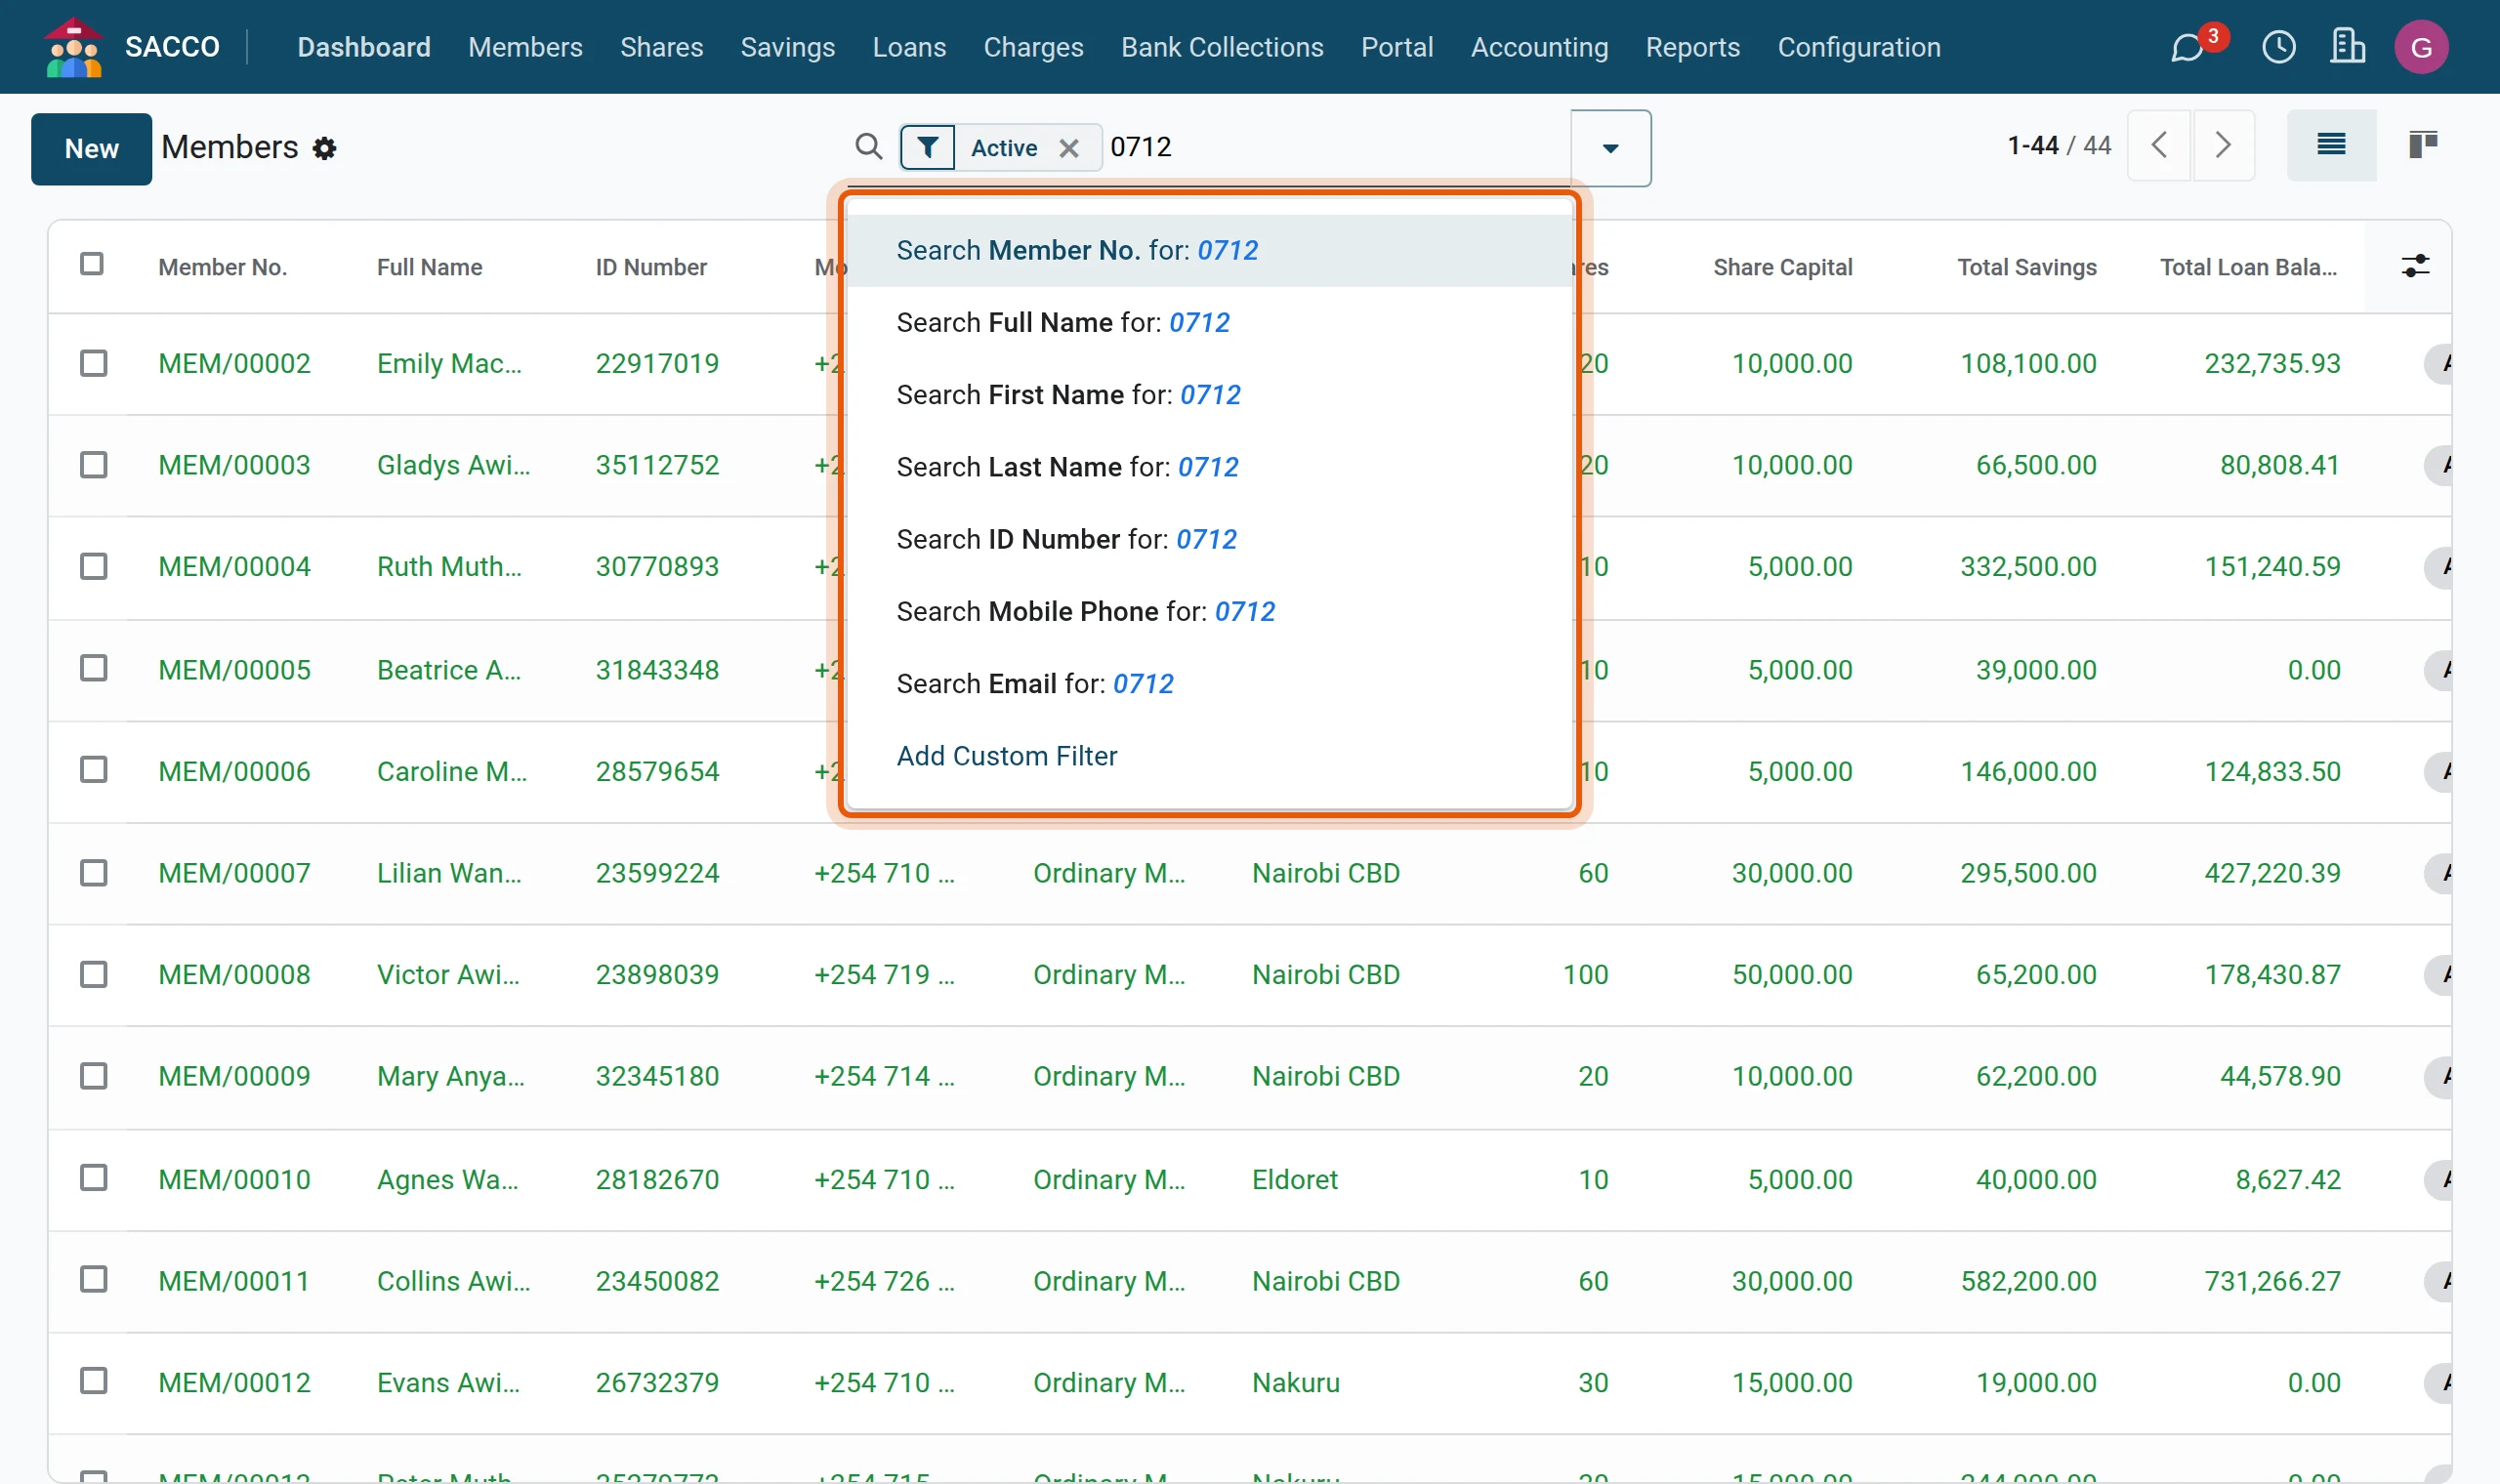2500x1484 pixels.
Task: Sort by Share Capital column header
Action: 1782,267
